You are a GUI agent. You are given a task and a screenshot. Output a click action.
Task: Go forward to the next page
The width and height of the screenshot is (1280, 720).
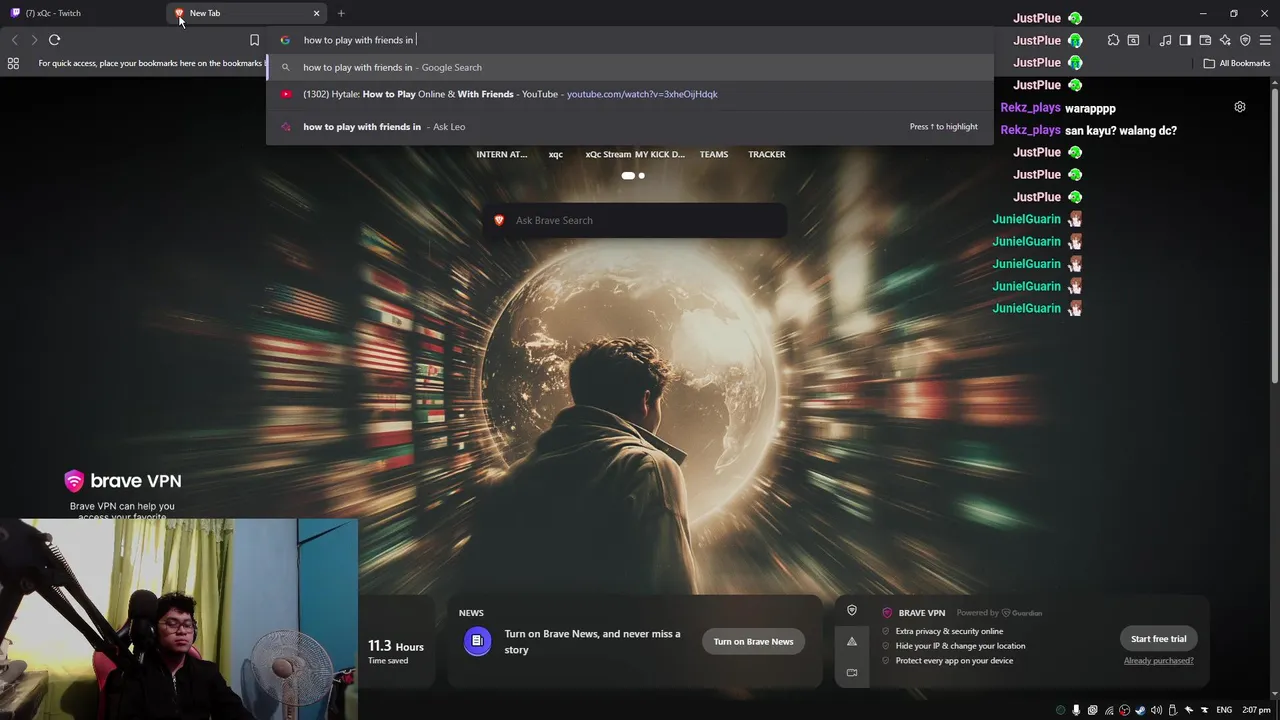click(34, 40)
